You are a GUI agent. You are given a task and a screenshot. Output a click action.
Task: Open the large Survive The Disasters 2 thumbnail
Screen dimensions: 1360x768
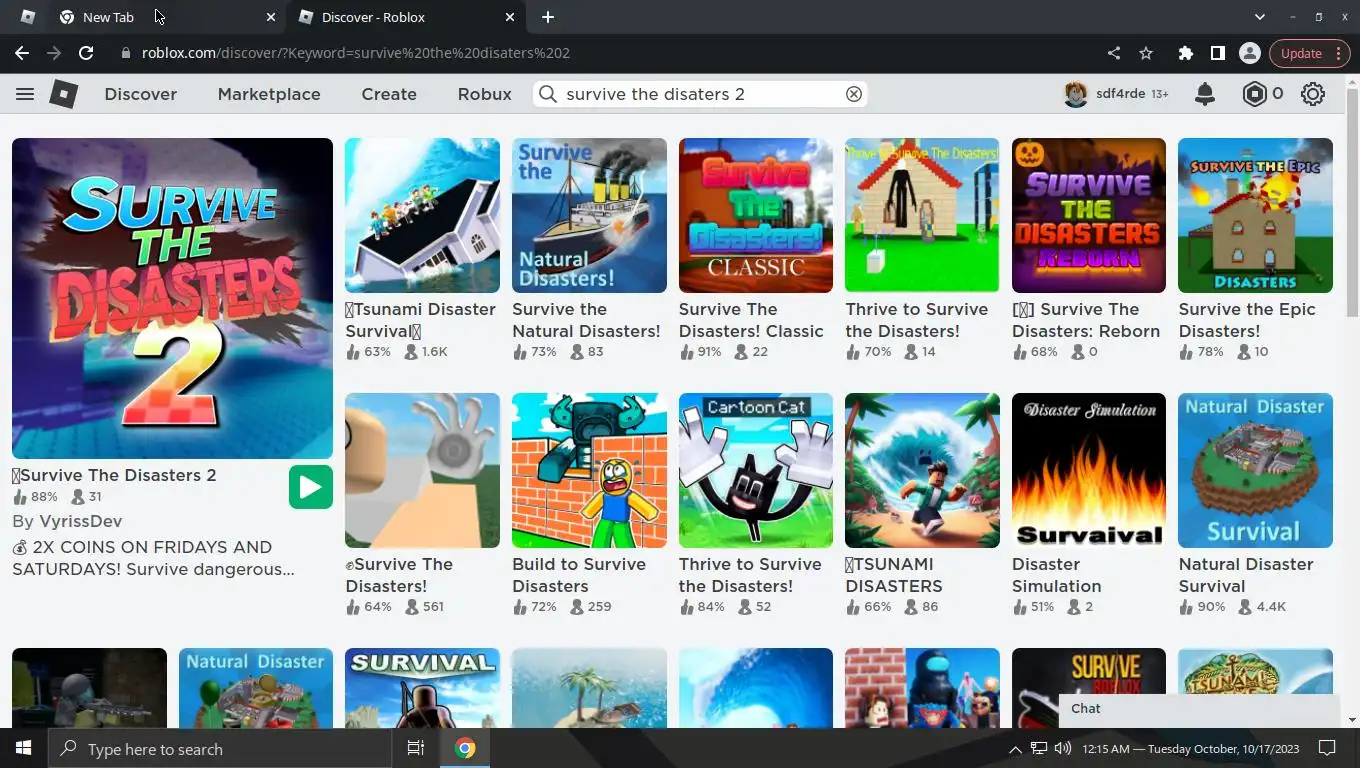172,298
